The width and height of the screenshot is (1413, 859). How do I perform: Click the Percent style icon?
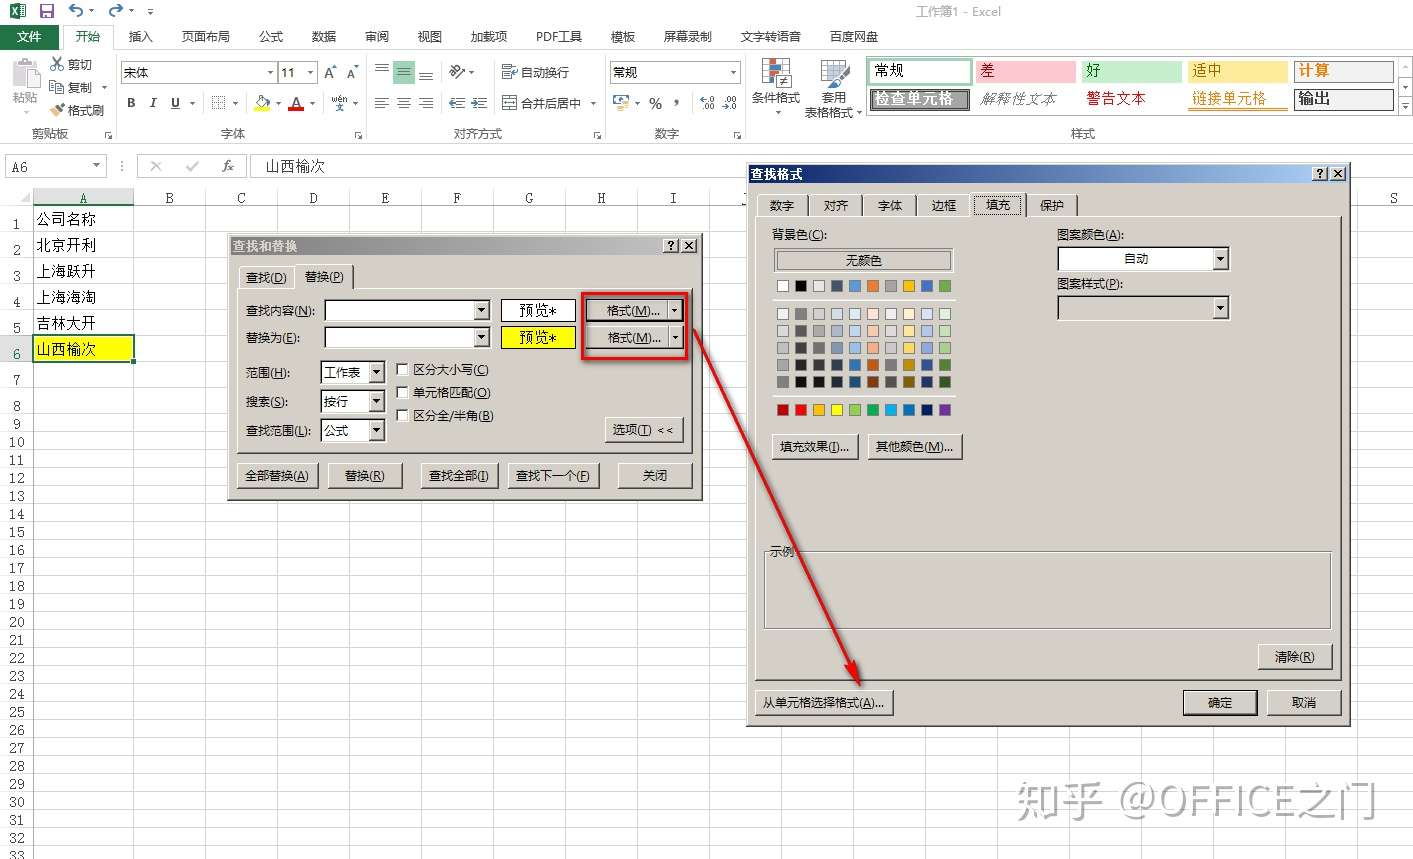(655, 103)
